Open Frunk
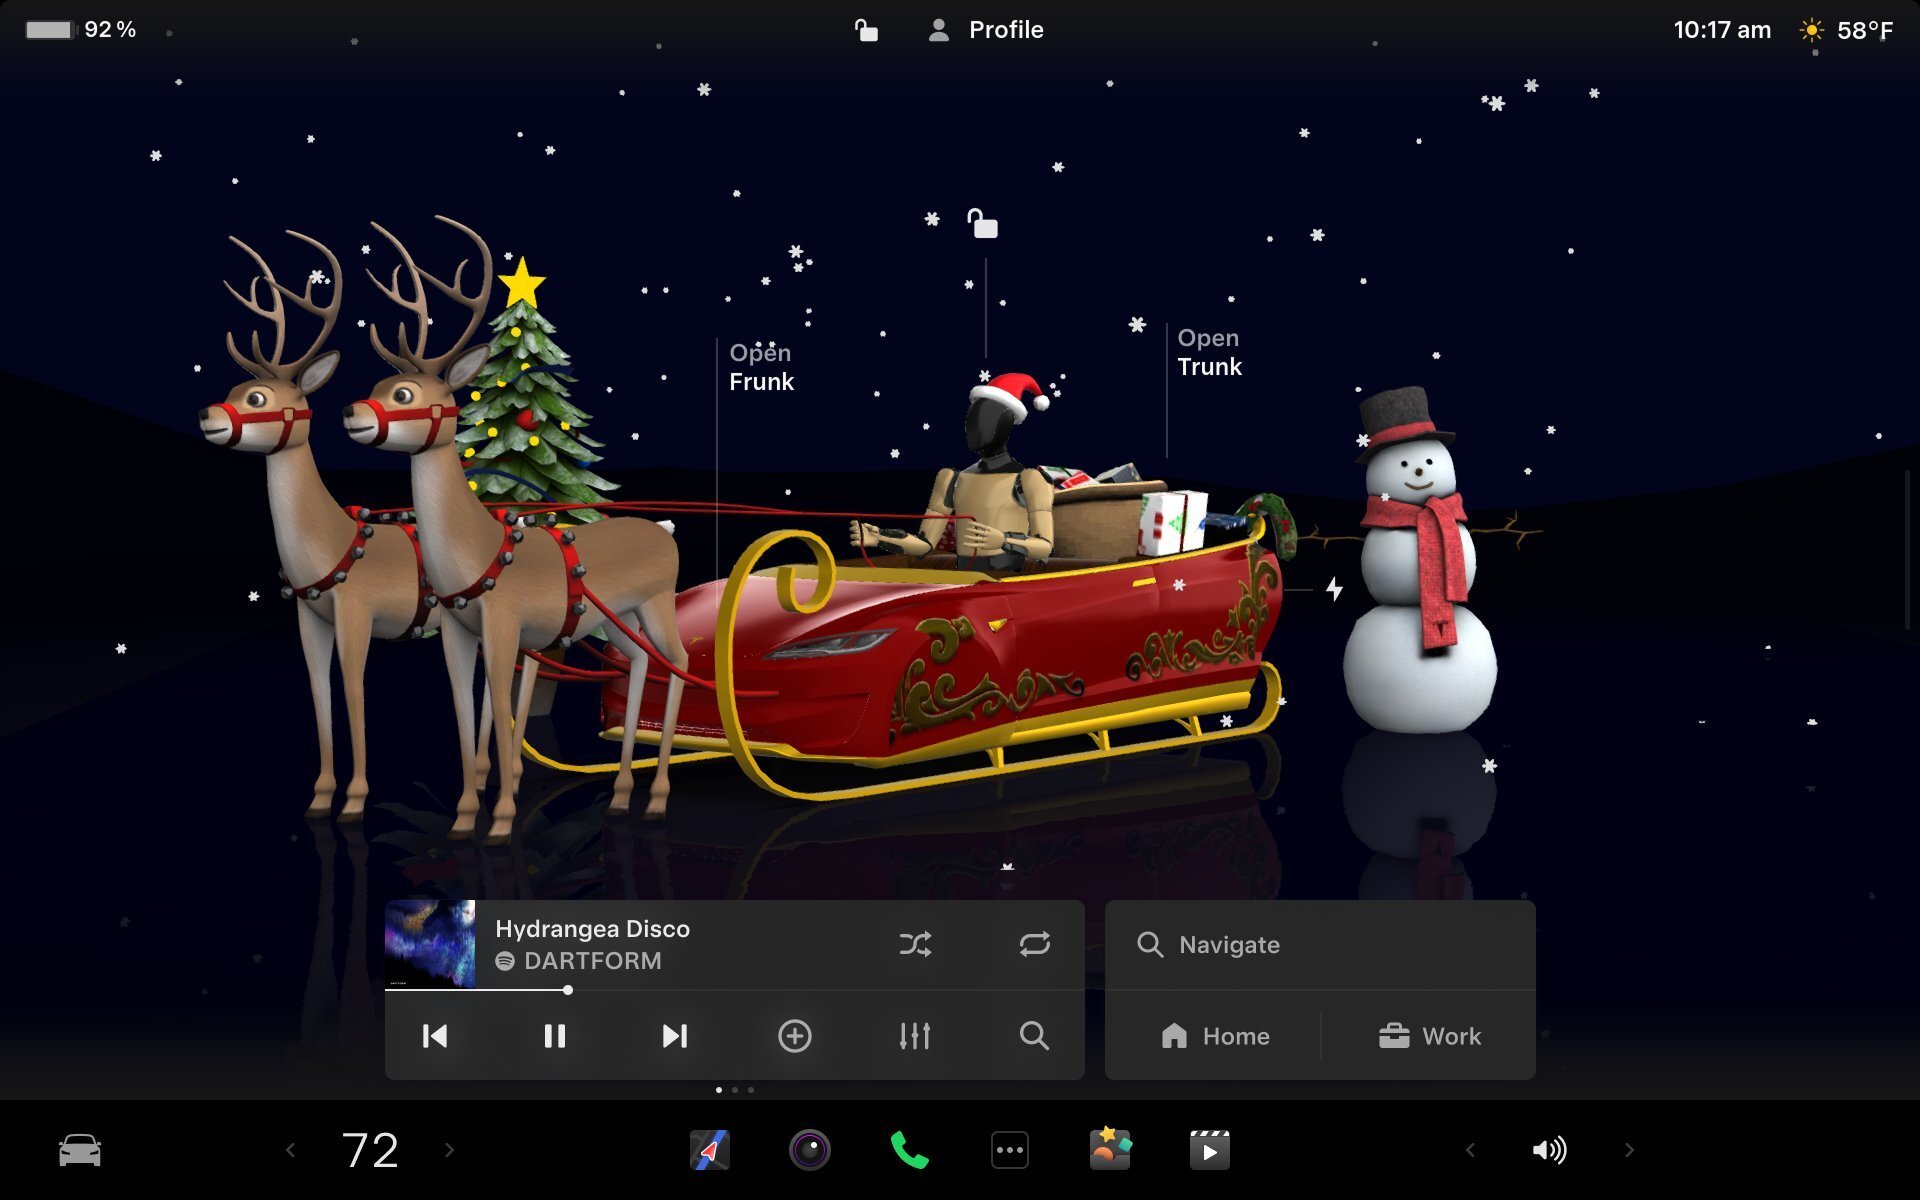1920x1200 pixels. 760,367
